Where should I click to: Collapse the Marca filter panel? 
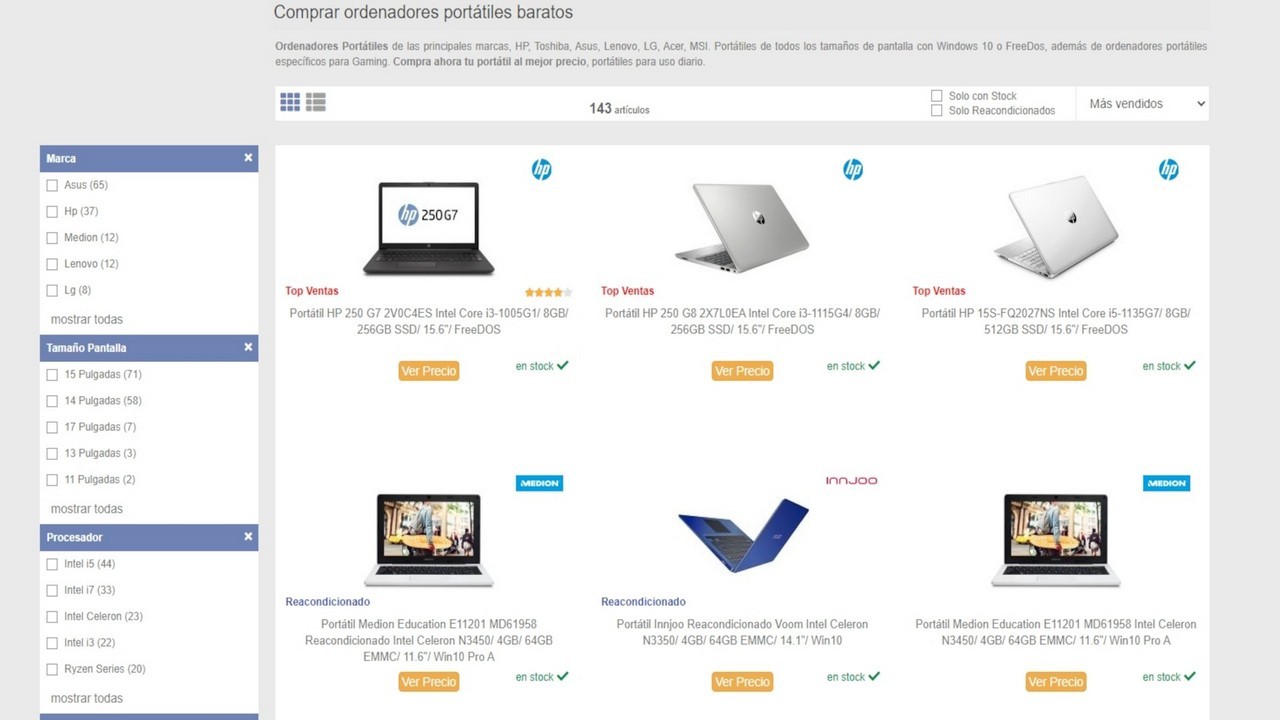tap(248, 158)
